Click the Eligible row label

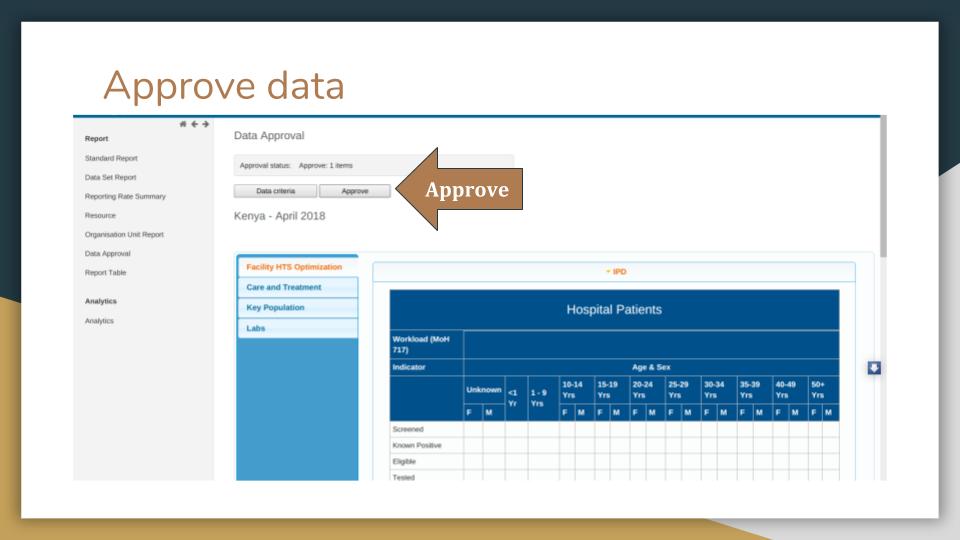pyautogui.click(x=404, y=461)
